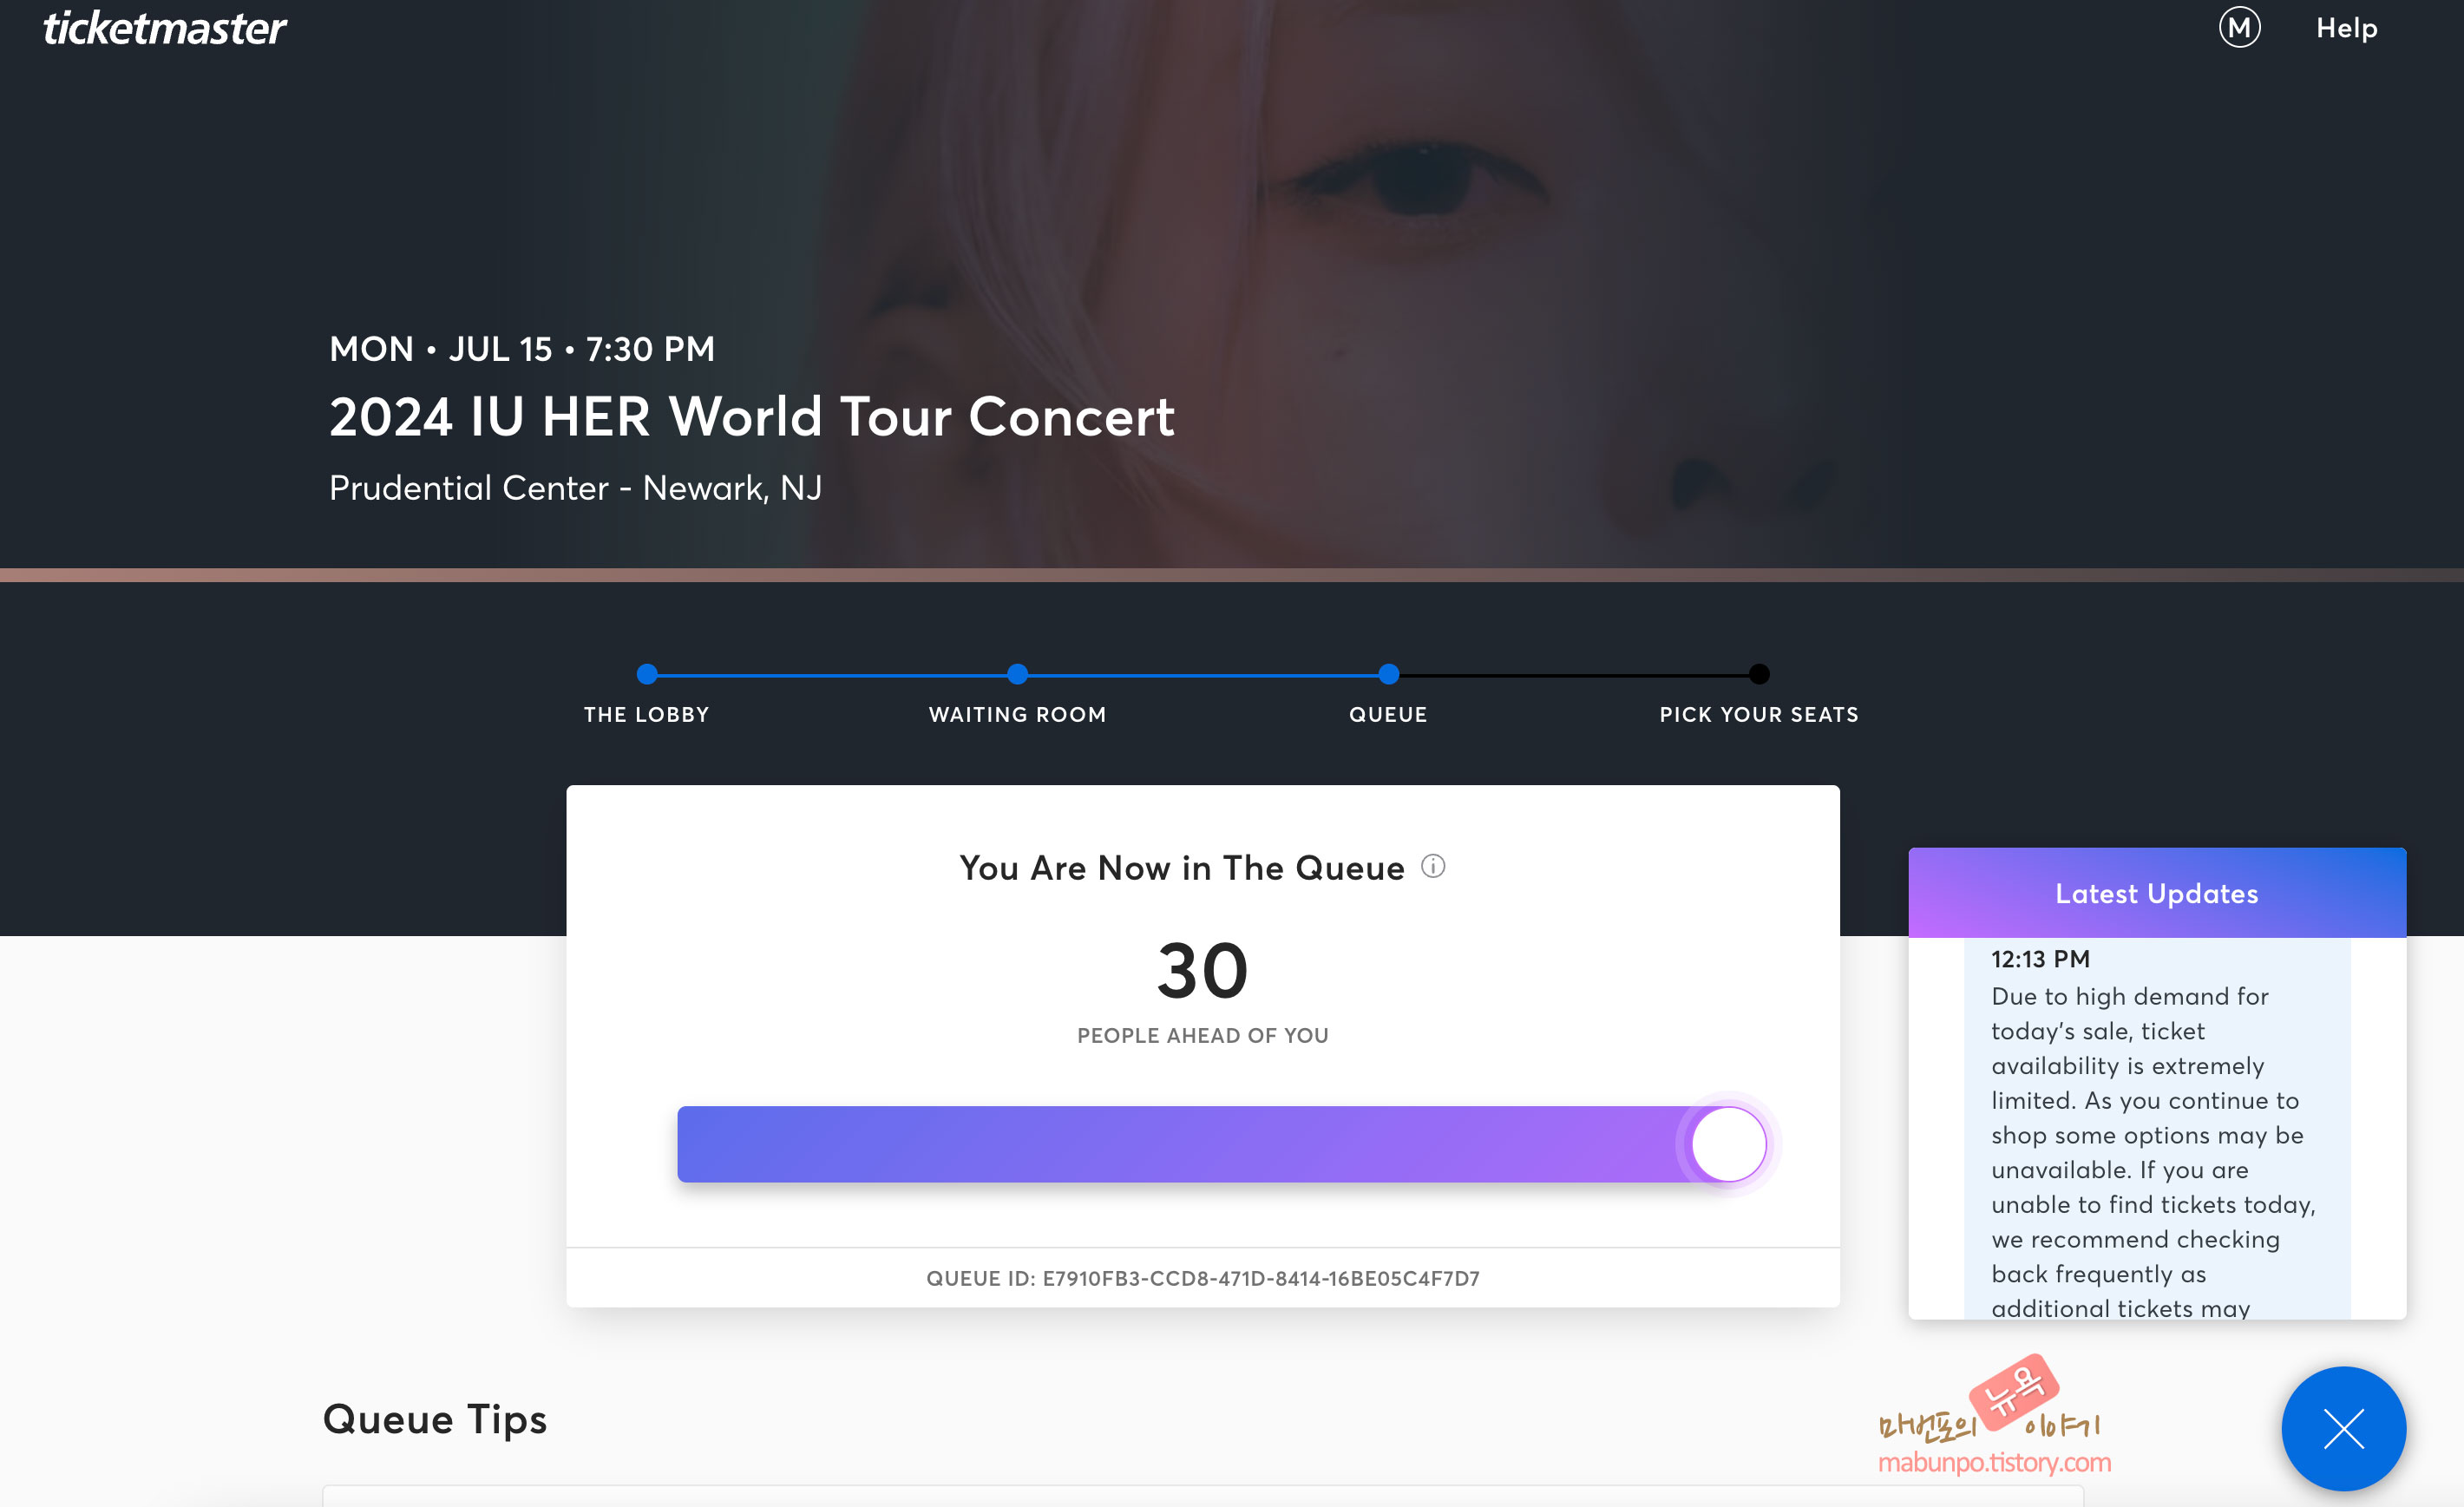The height and width of the screenshot is (1507, 2464).
Task: Click PICK YOUR SEATS label
Action: tap(1759, 714)
